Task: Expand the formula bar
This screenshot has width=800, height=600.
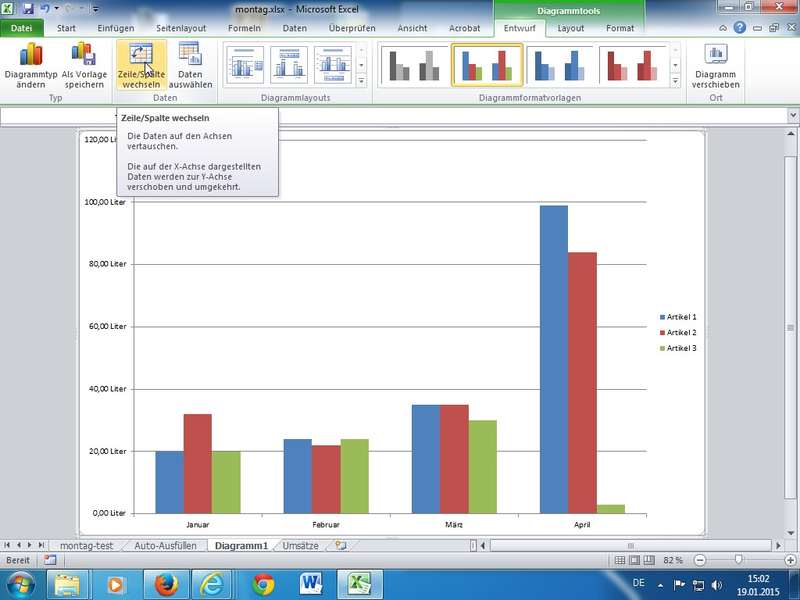Action: 792,117
